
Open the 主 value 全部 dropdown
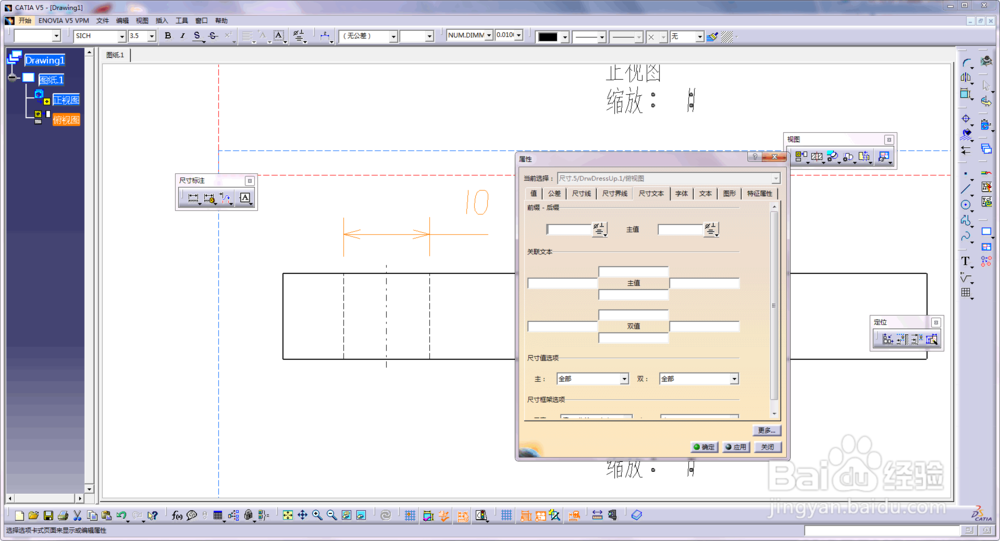(624, 379)
